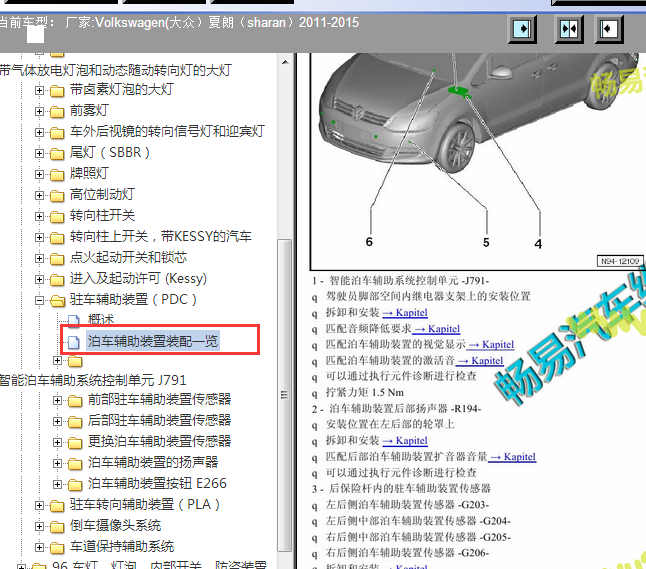The image size is (646, 569).
Task: Expand the 牌照灯 node
Action: click(x=40, y=174)
